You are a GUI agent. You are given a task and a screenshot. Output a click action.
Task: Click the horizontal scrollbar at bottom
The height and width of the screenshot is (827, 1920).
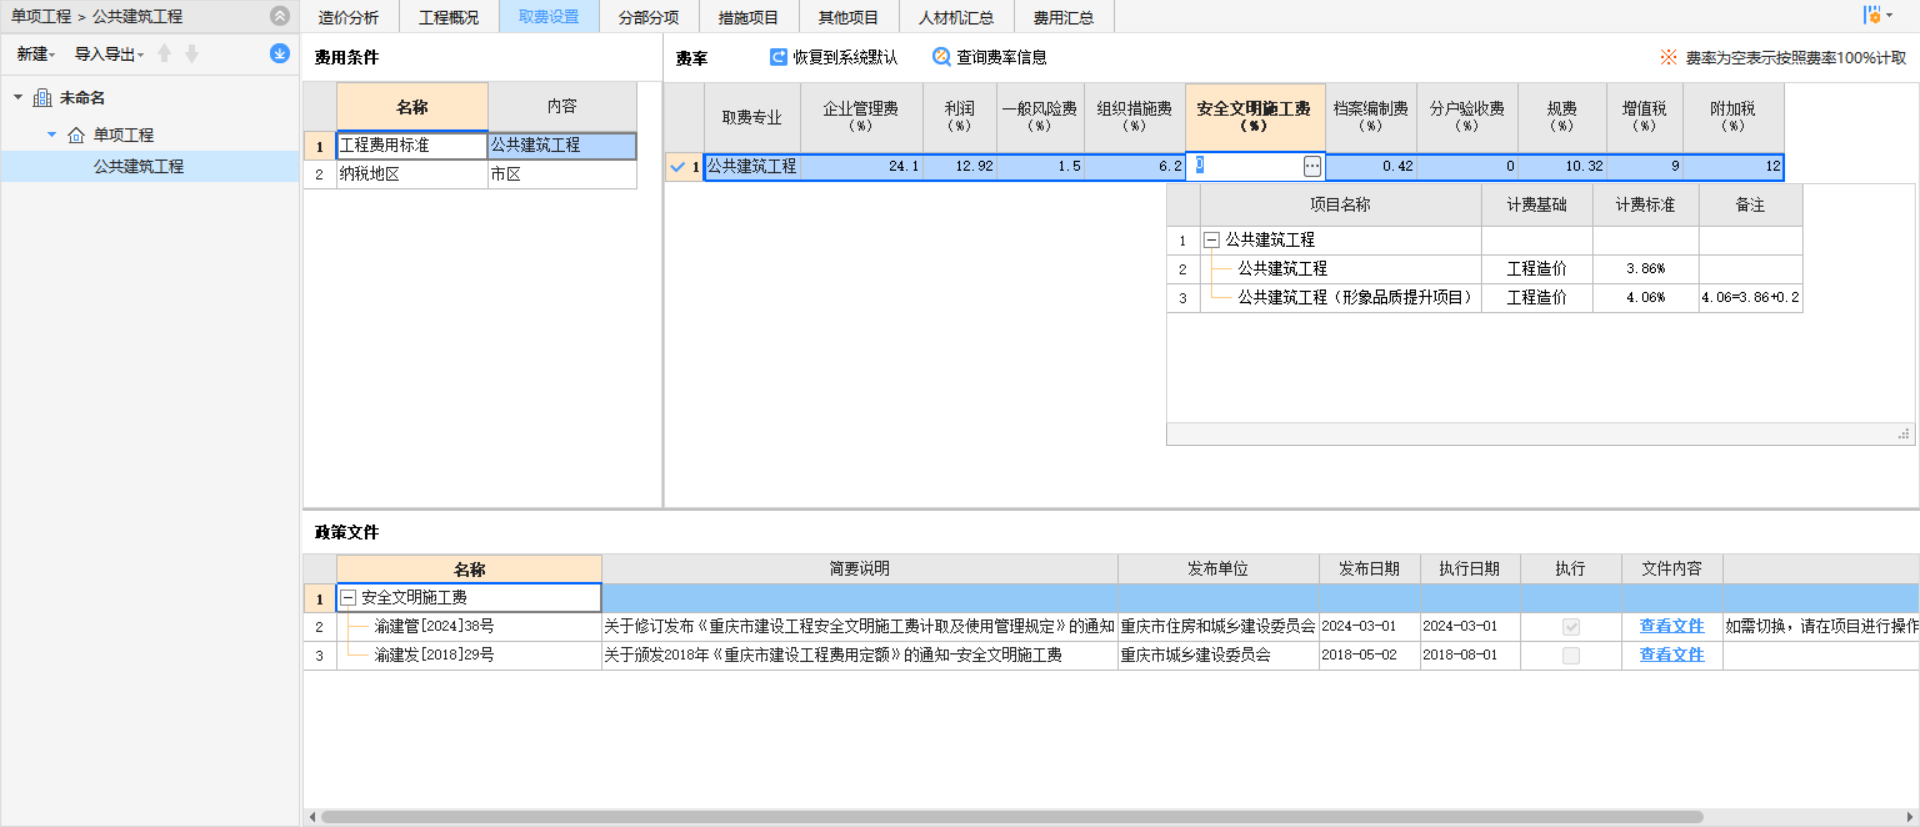pos(1011,817)
